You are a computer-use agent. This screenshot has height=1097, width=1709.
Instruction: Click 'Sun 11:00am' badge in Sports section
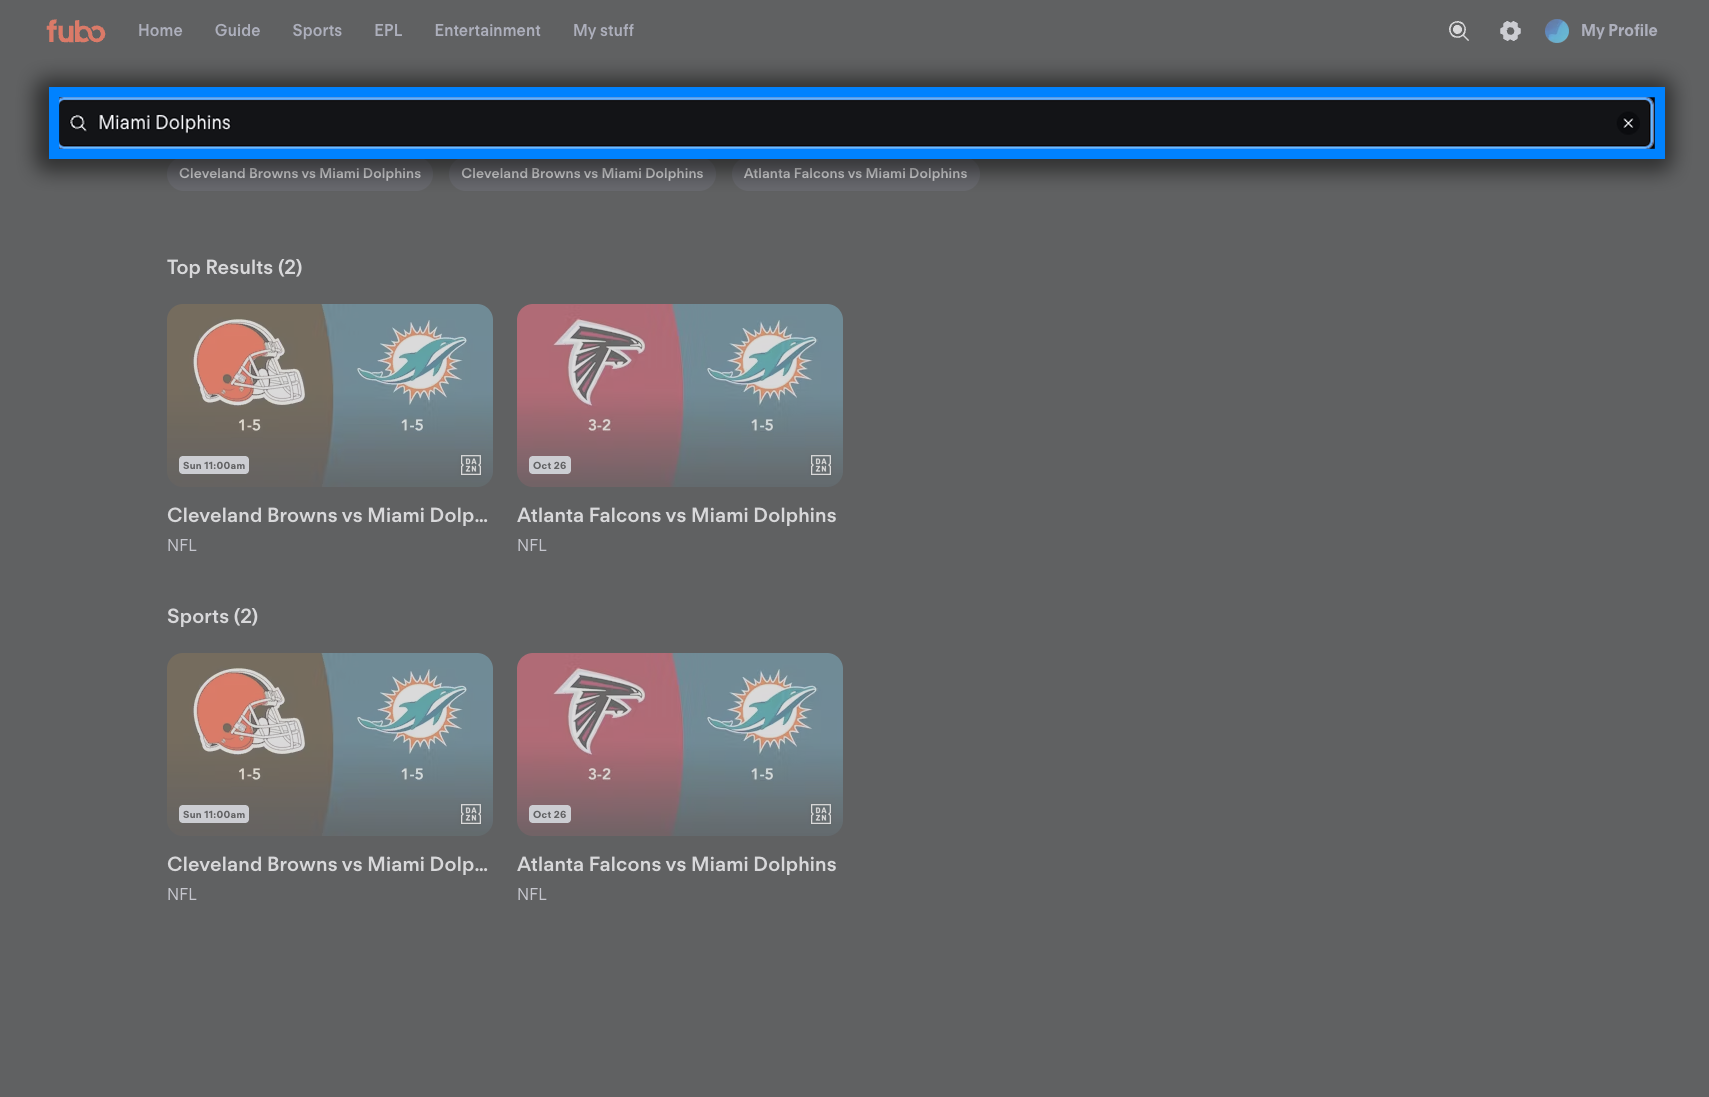pyautogui.click(x=214, y=814)
